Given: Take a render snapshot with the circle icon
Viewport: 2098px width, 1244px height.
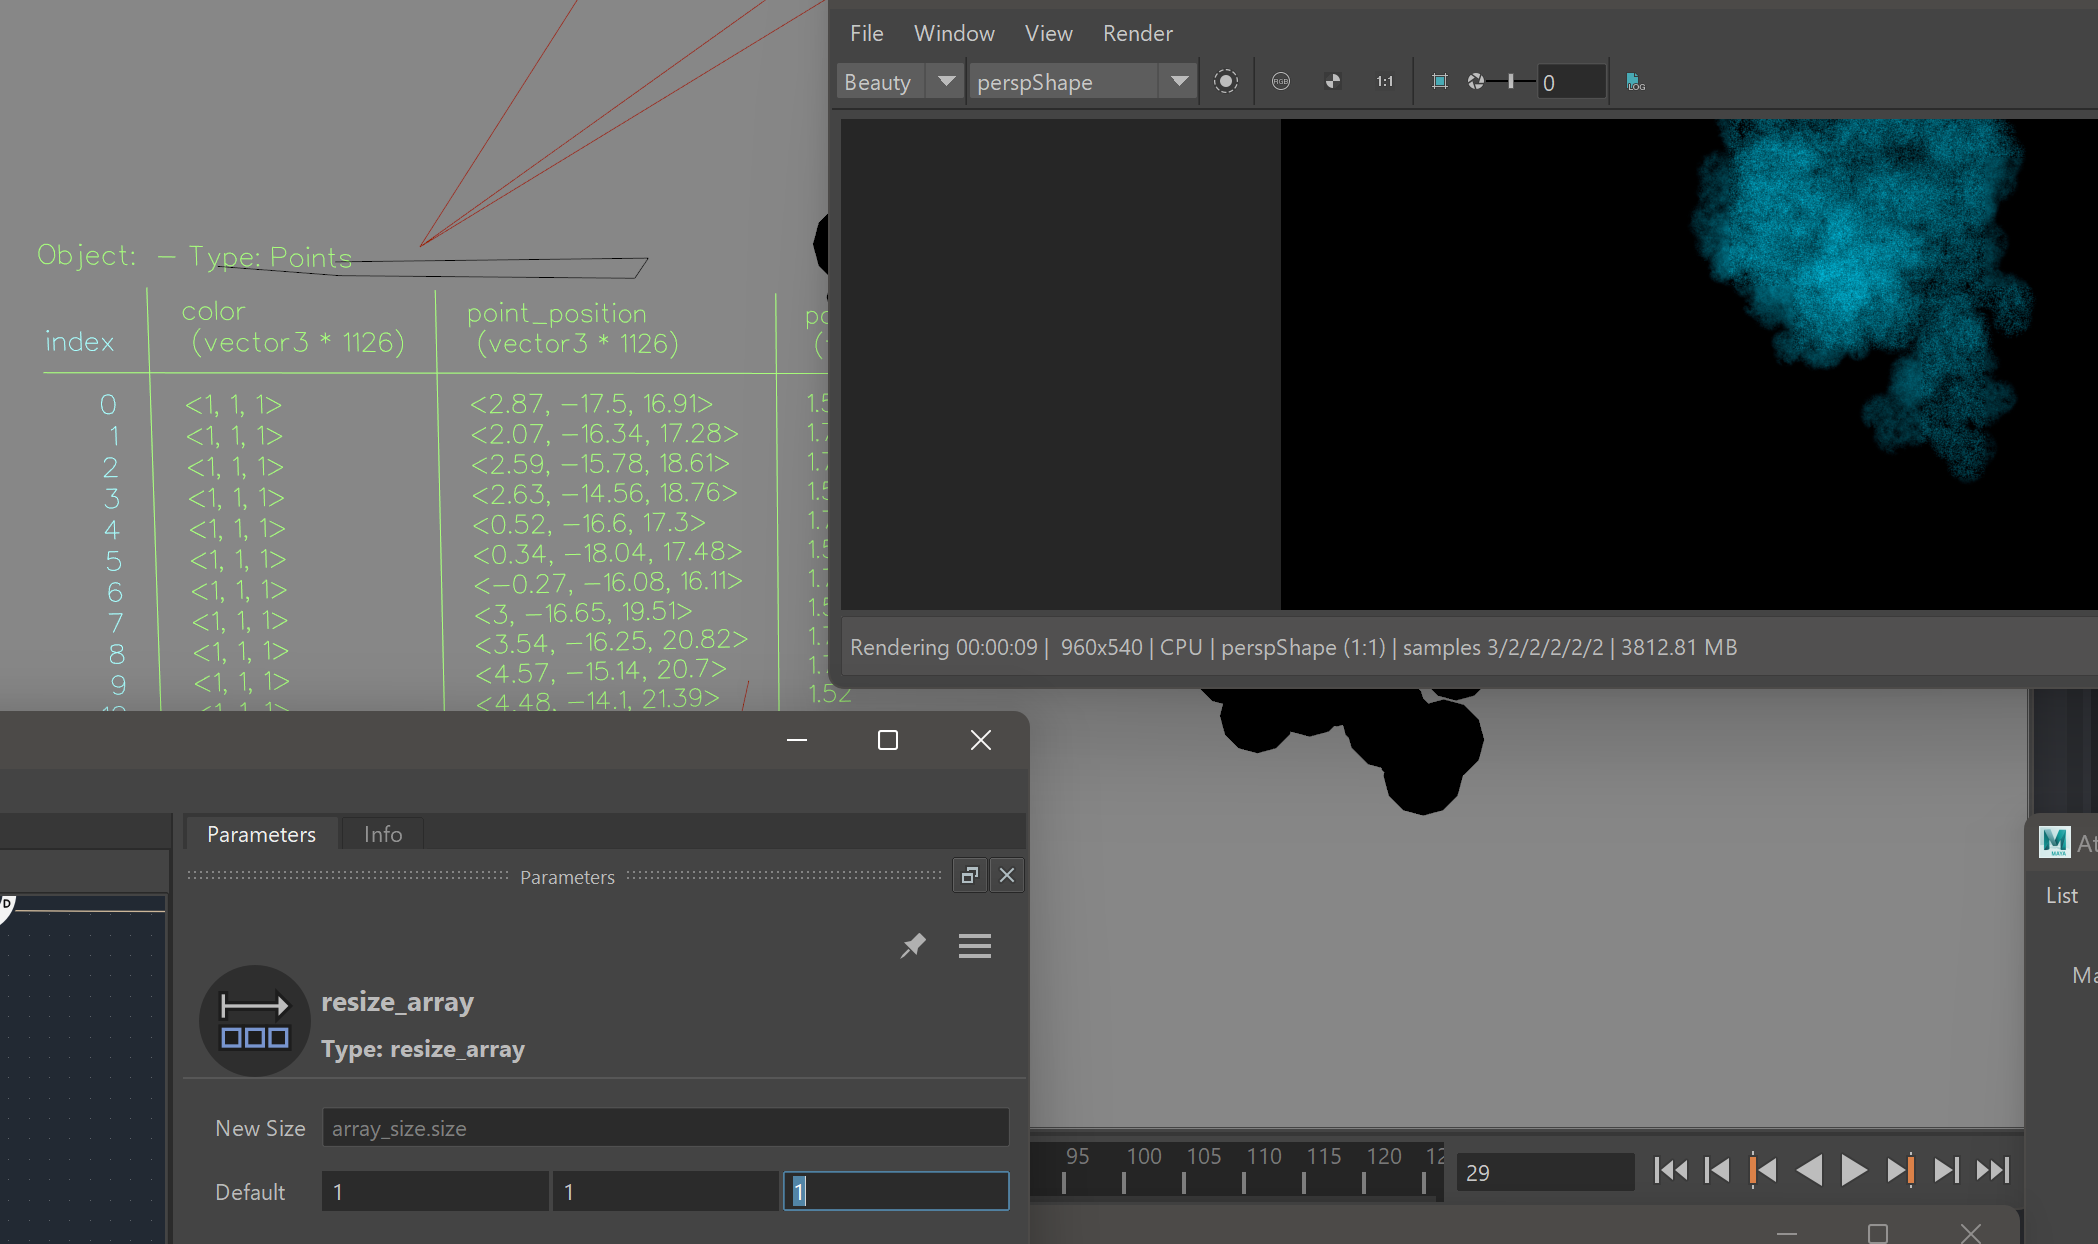Looking at the screenshot, I should (1226, 81).
